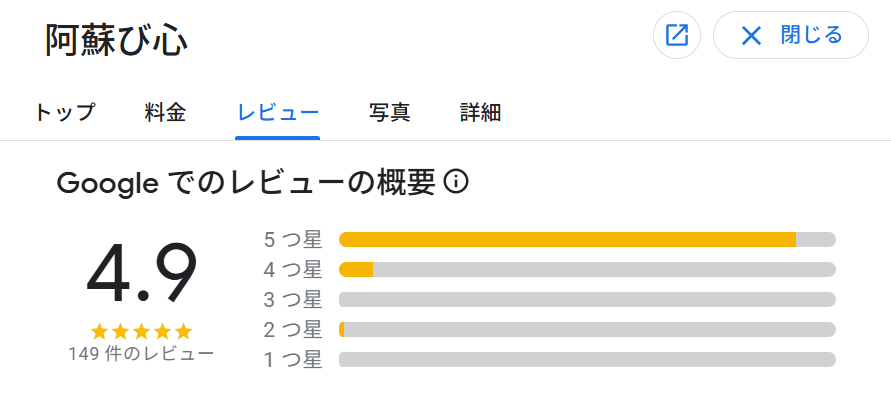Click the X icon in close button
Screen dimensions: 891x404
tap(751, 36)
